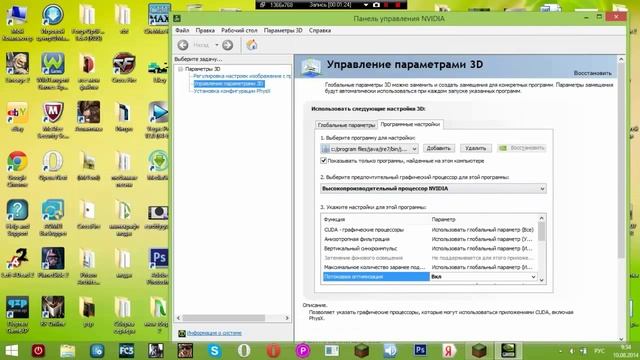The height and width of the screenshot is (360, 640).
Task: Open the Opera desktop shortcut
Action: coord(53,165)
